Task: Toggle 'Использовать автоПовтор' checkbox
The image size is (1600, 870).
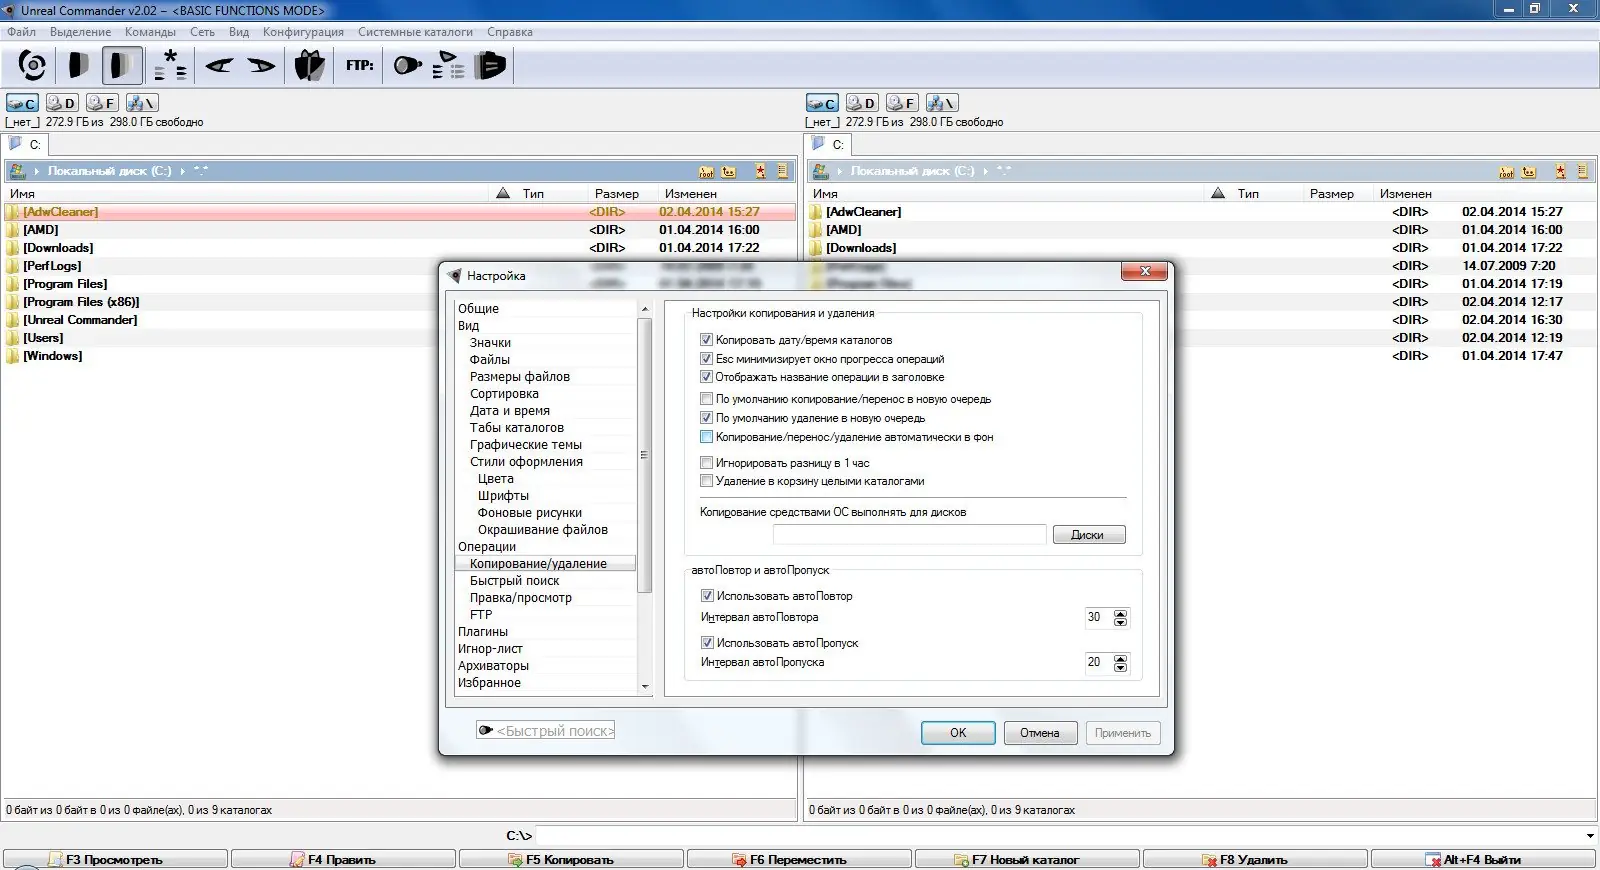Action: [707, 596]
